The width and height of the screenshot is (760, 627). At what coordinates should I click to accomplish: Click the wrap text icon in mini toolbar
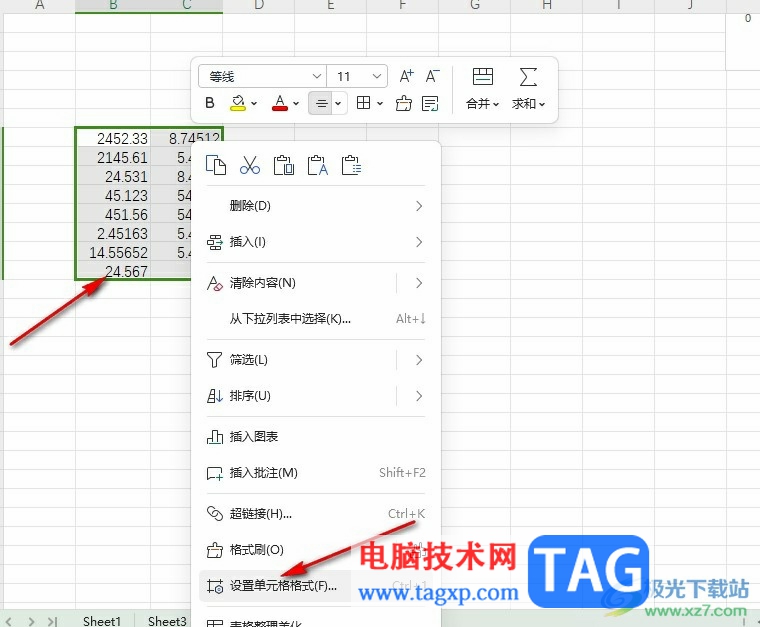(430, 103)
